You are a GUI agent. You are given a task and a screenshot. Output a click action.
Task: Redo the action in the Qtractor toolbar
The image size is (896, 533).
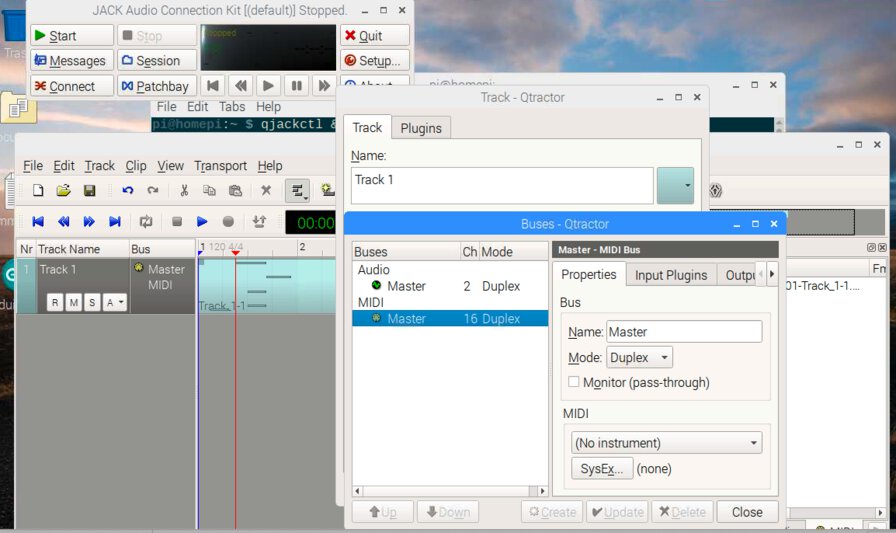point(153,191)
